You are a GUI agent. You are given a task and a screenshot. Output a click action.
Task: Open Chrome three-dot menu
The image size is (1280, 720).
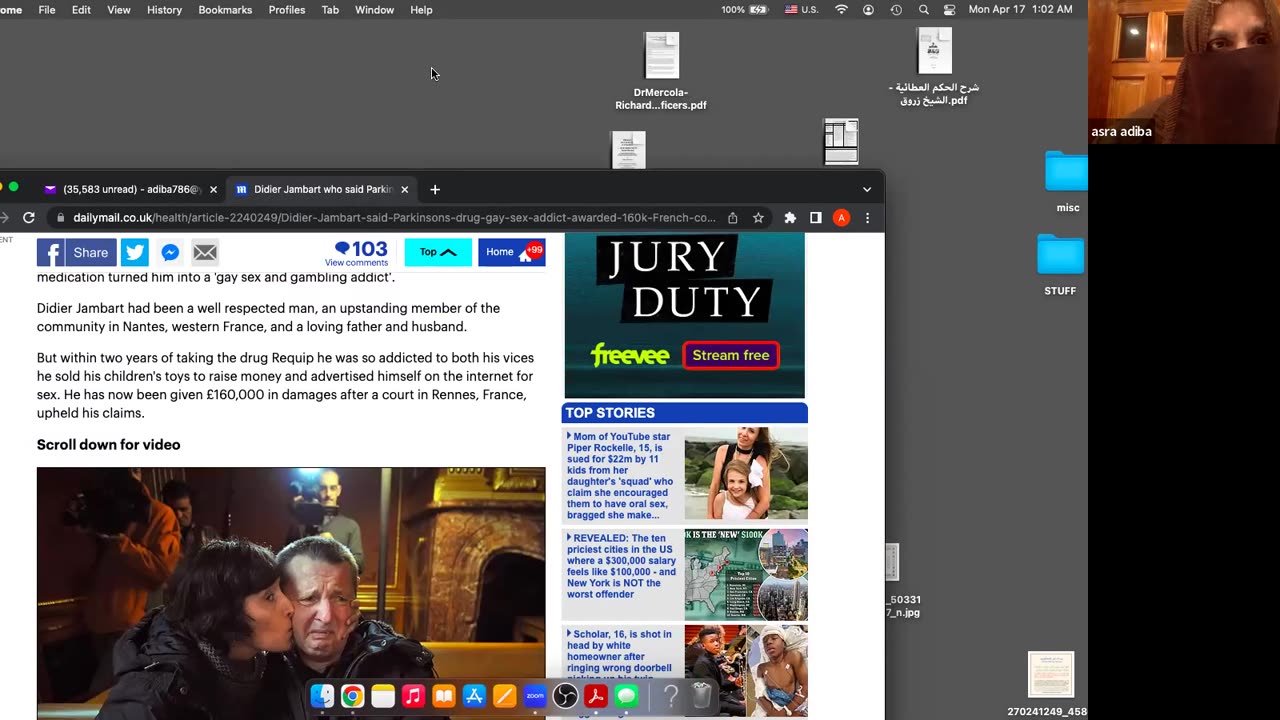click(x=867, y=217)
